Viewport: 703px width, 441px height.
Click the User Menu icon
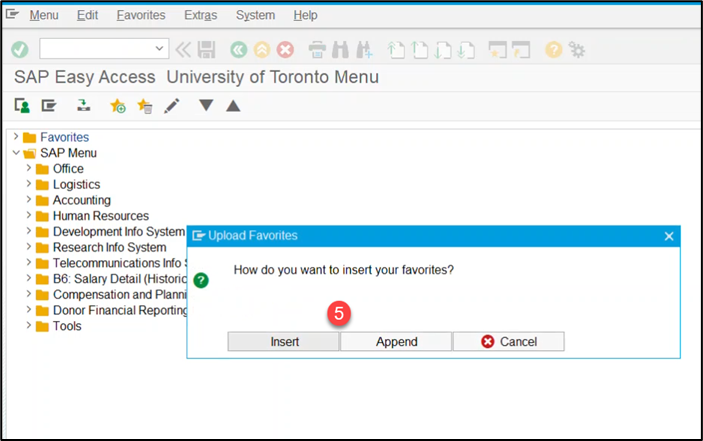22,106
